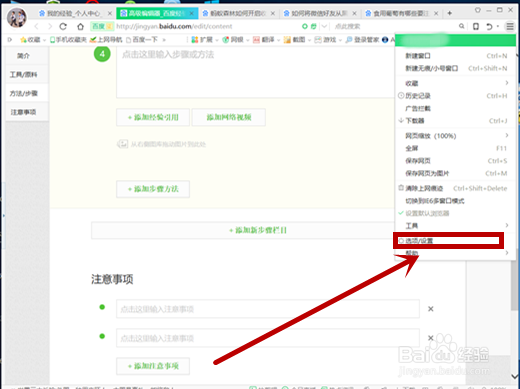Expand 网页缩放 (100%) submenu
Image resolution: width=520 pixels, height=389 pixels.
[x=506, y=135]
